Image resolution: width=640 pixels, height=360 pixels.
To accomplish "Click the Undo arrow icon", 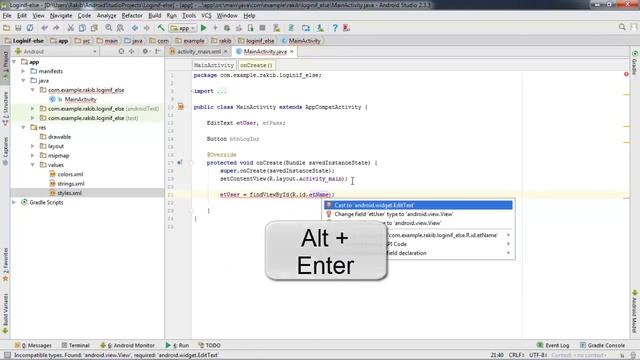I will tap(44, 28).
